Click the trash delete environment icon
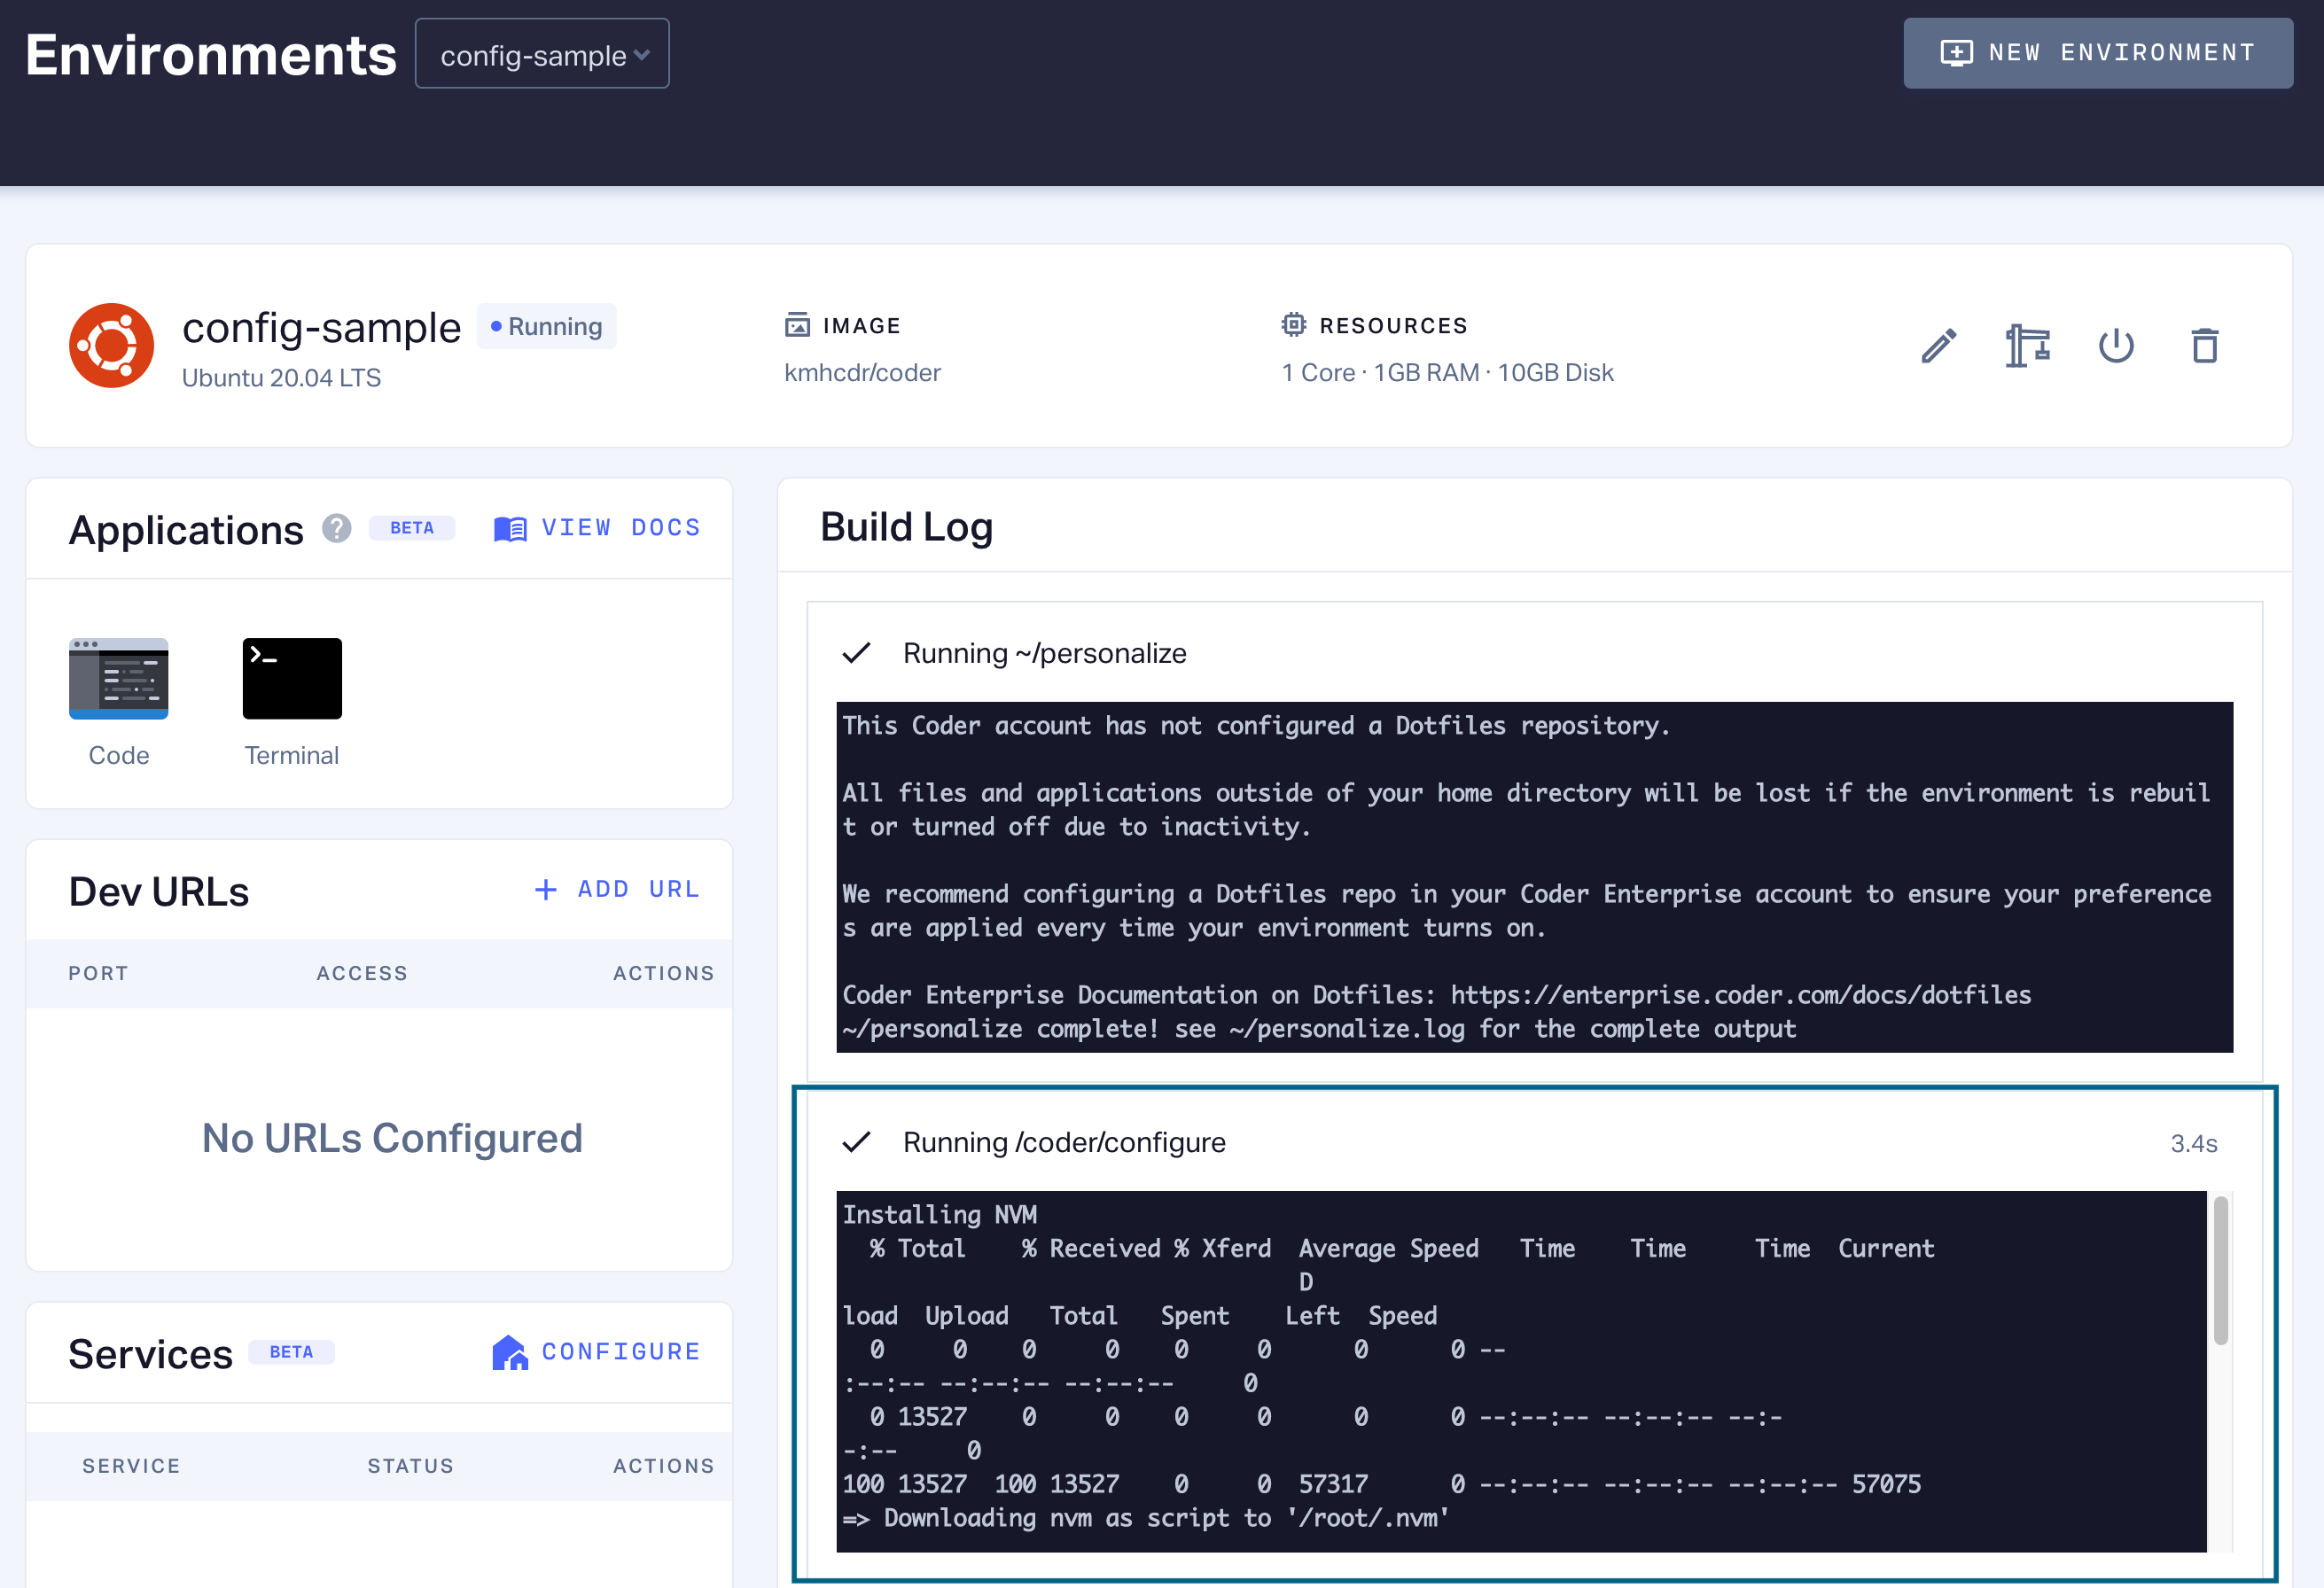This screenshot has width=2324, height=1588. point(2204,346)
